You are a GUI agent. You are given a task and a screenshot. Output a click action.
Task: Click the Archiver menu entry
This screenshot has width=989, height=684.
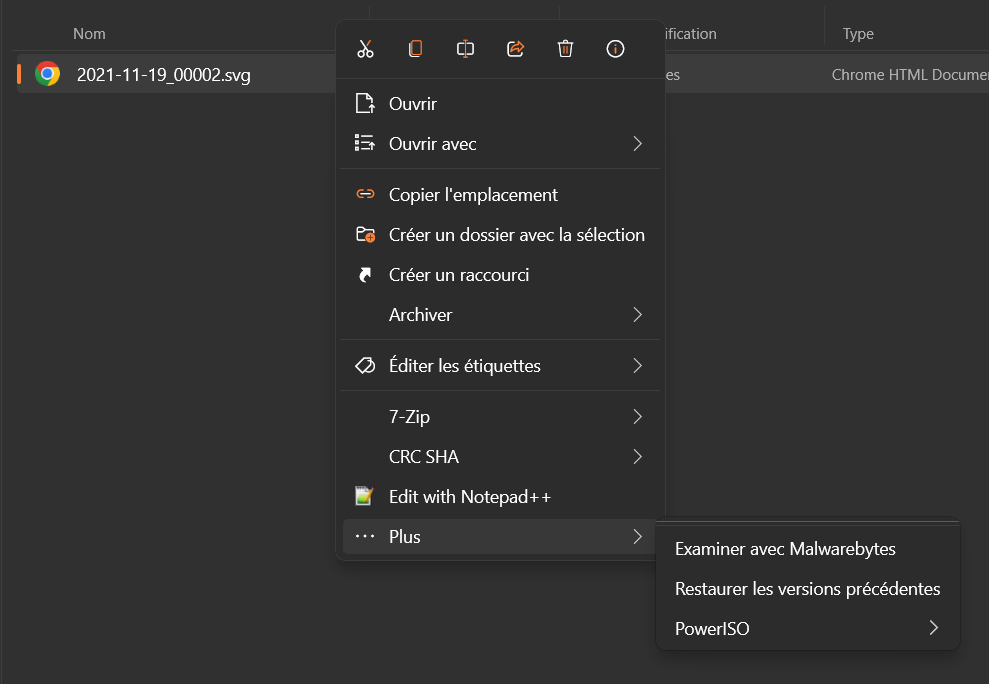pyautogui.click(x=420, y=314)
